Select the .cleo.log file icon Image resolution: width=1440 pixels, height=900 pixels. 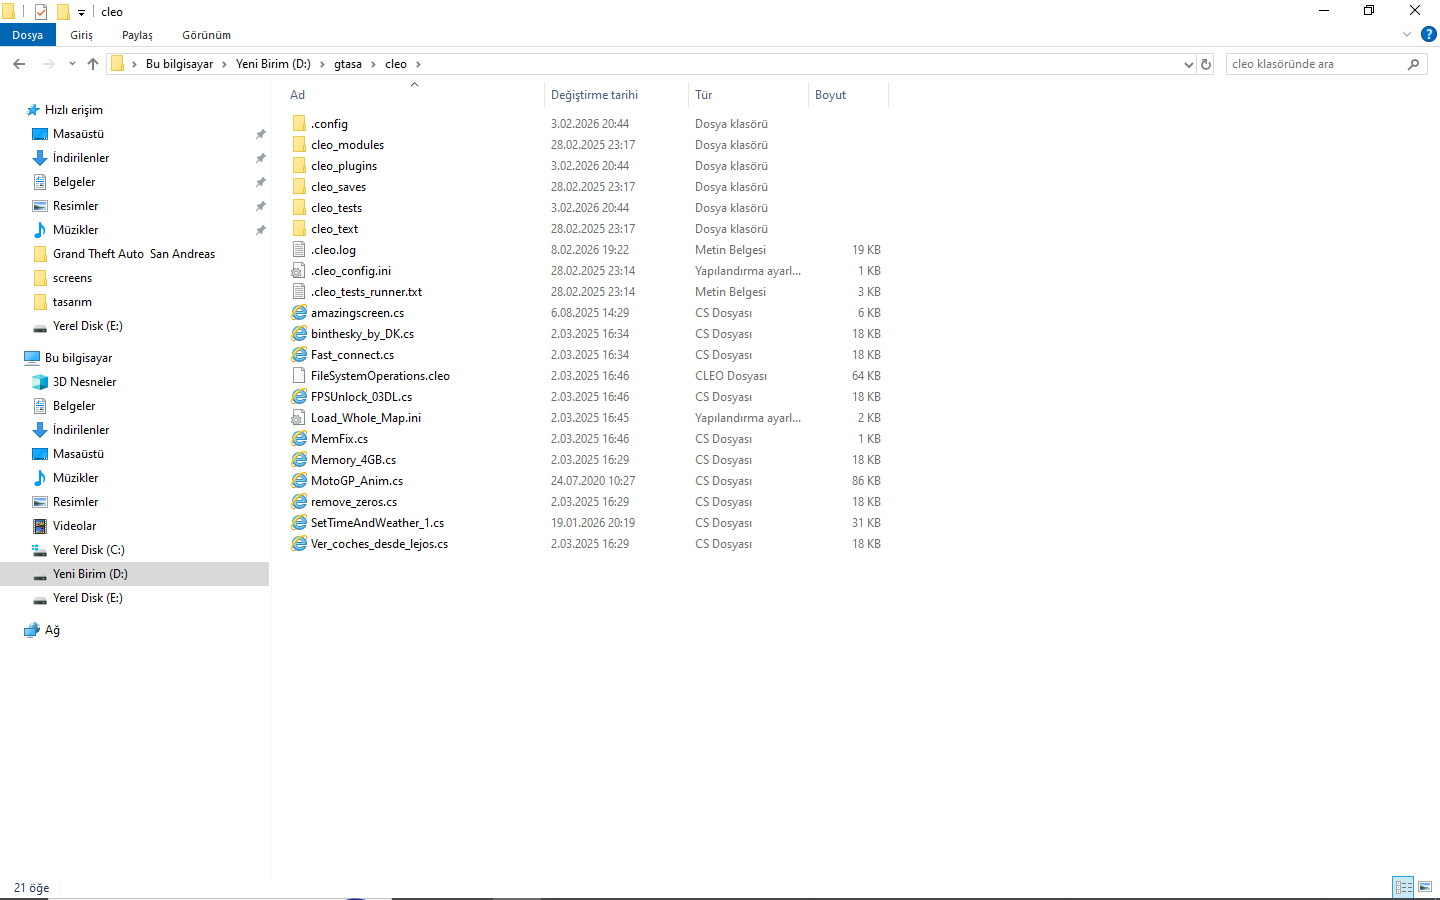299,250
